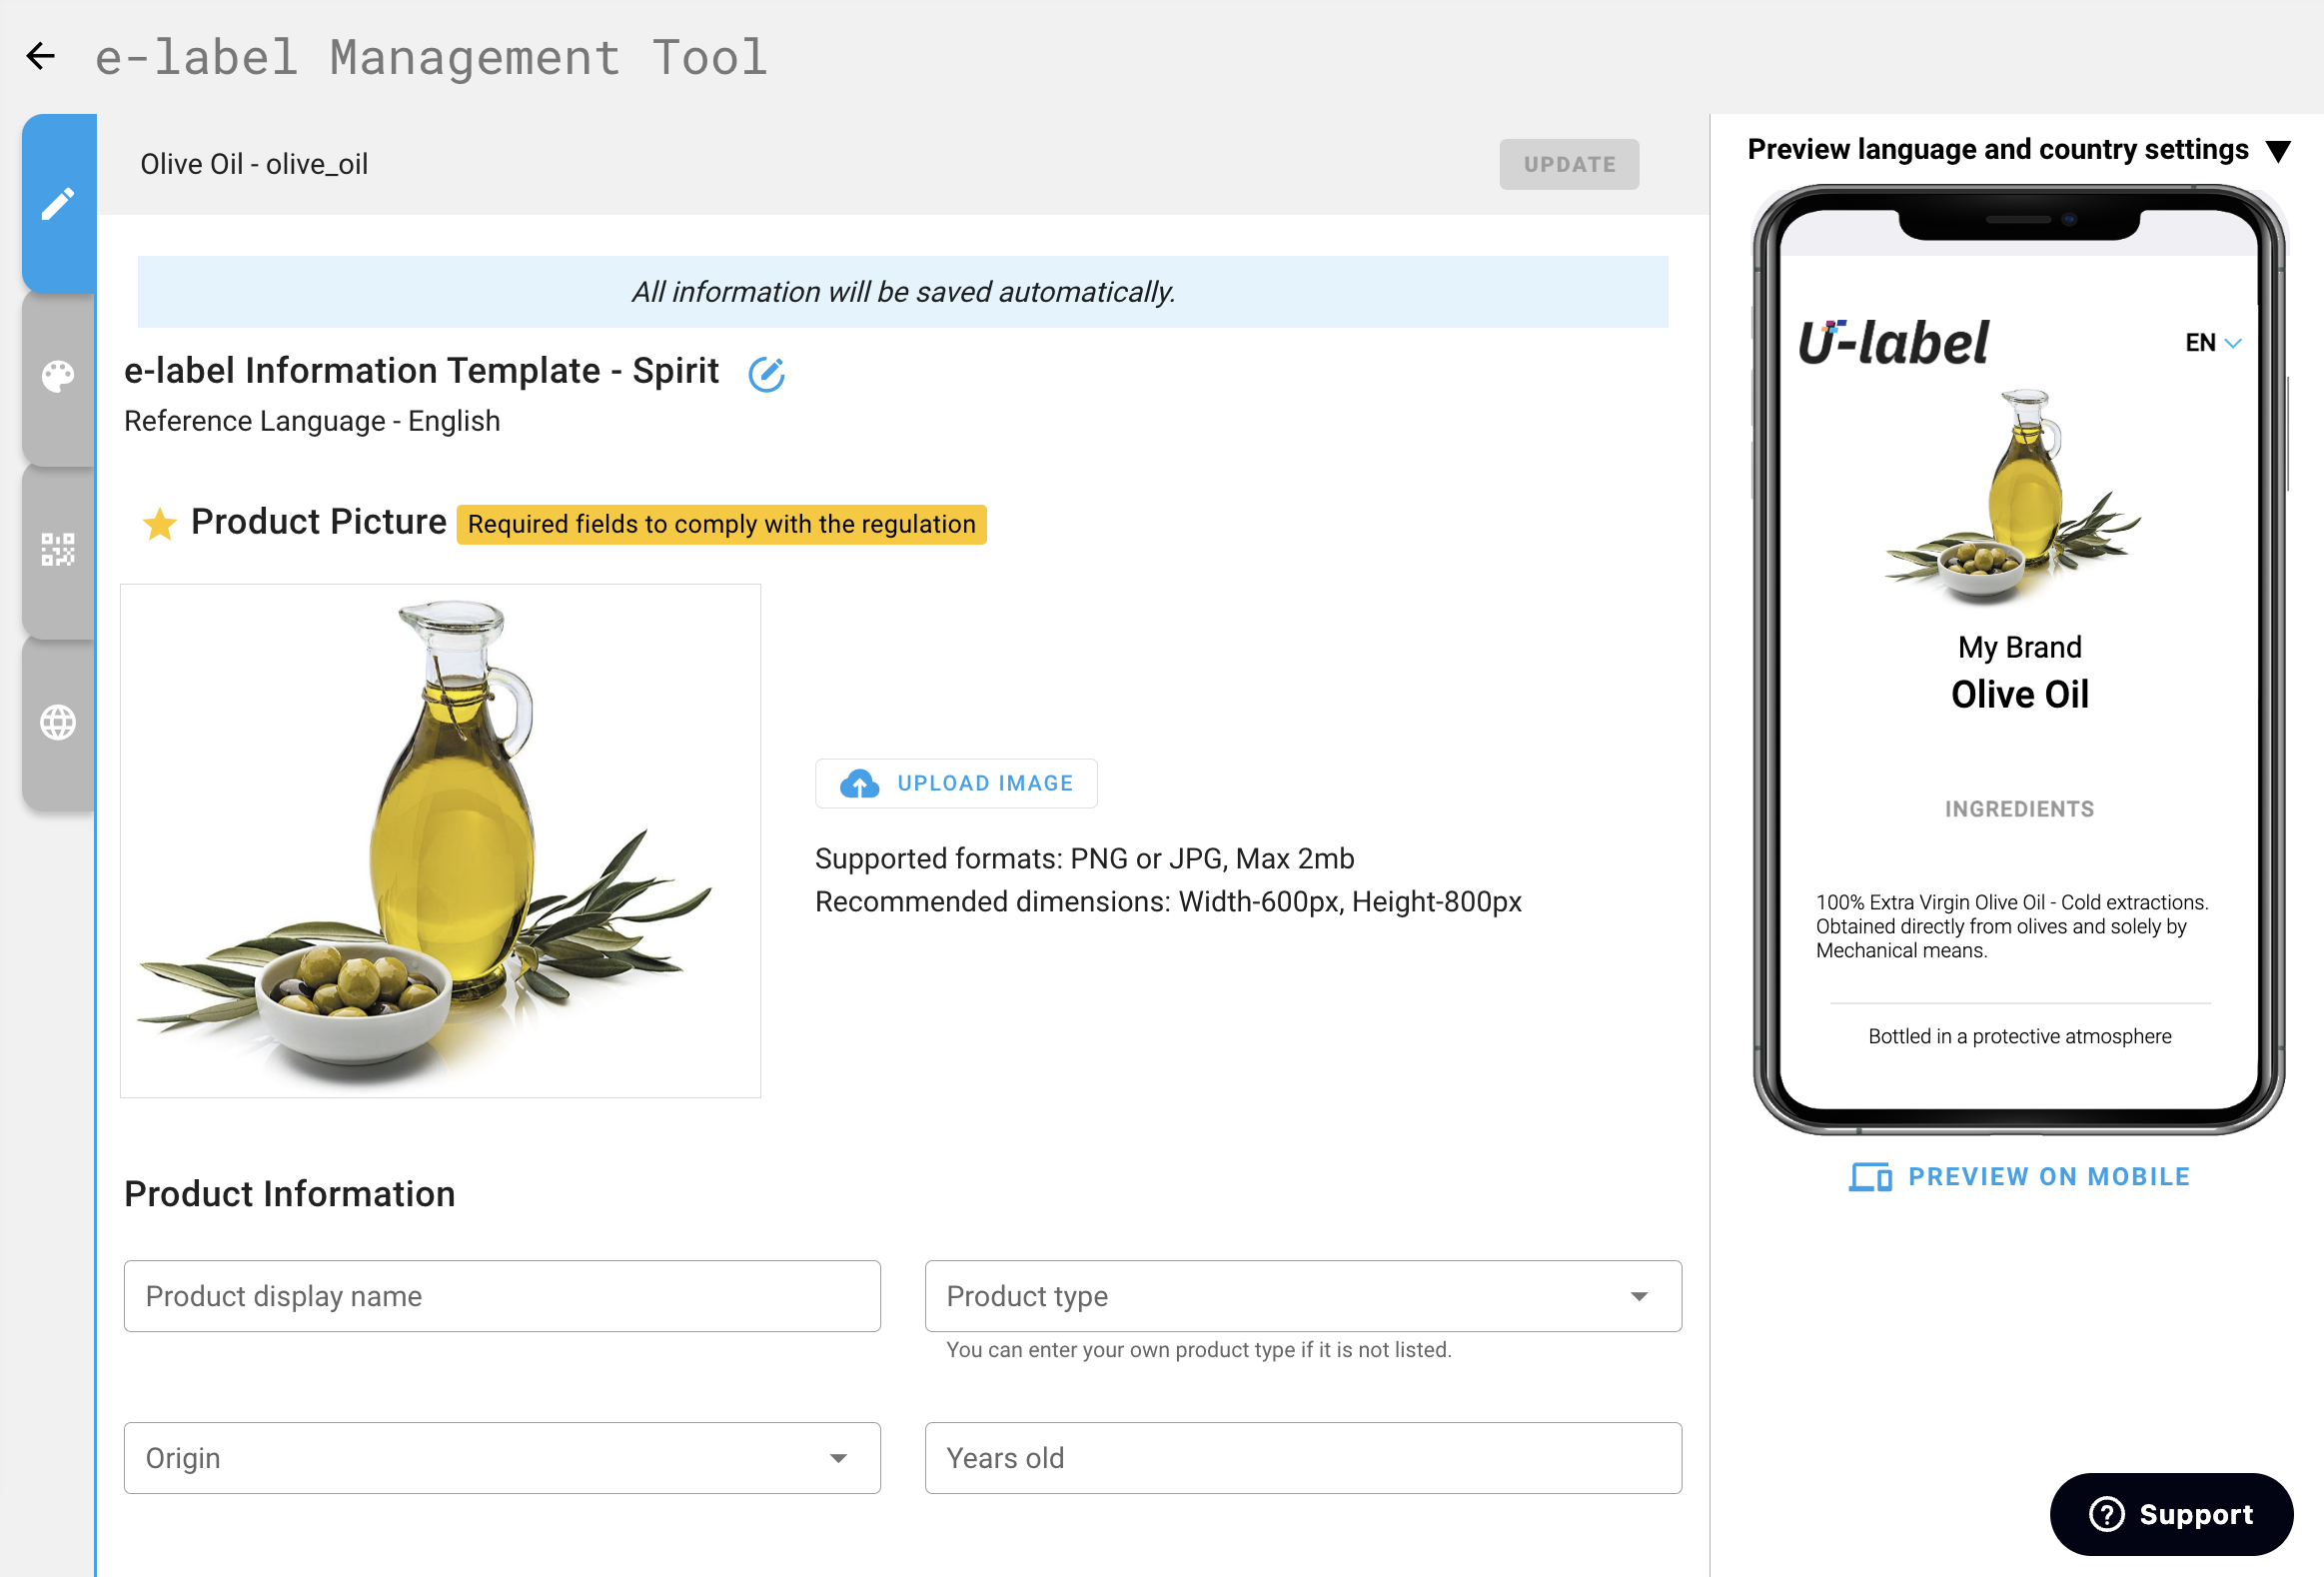Click the Support help icon
This screenshot has height=1577, width=2324.
[x=2106, y=1513]
